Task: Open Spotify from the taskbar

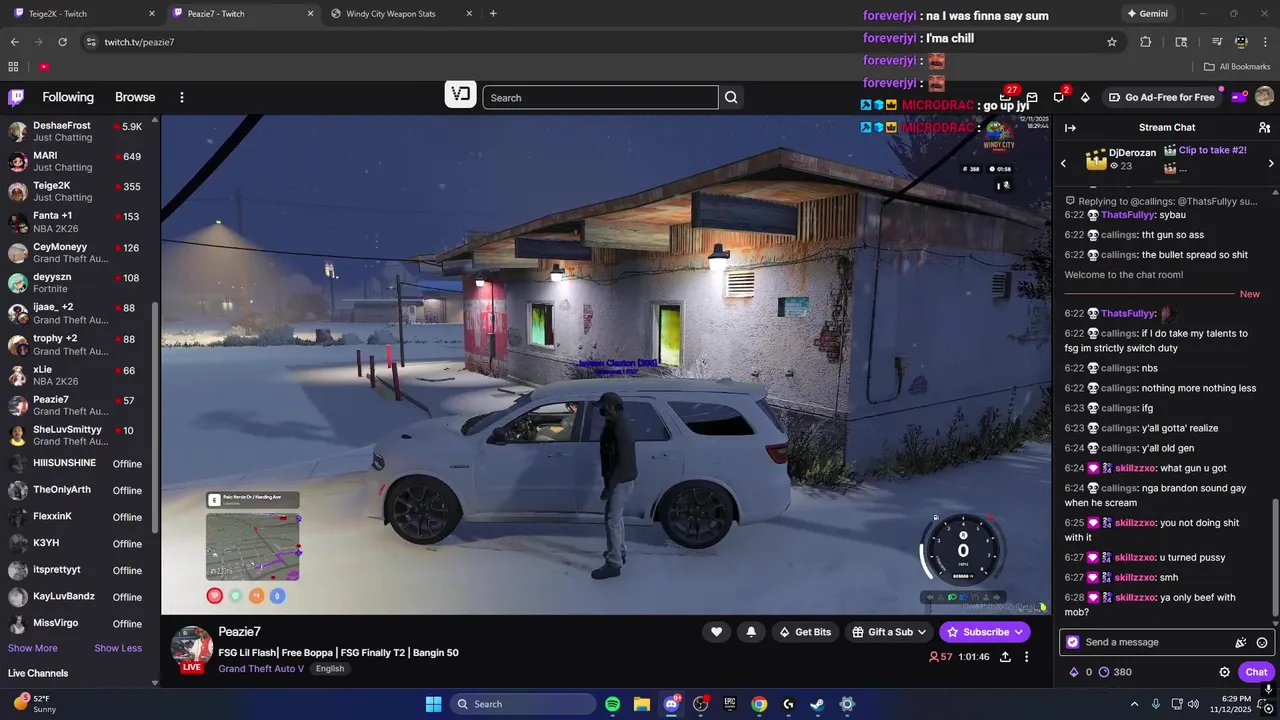Action: point(613,704)
